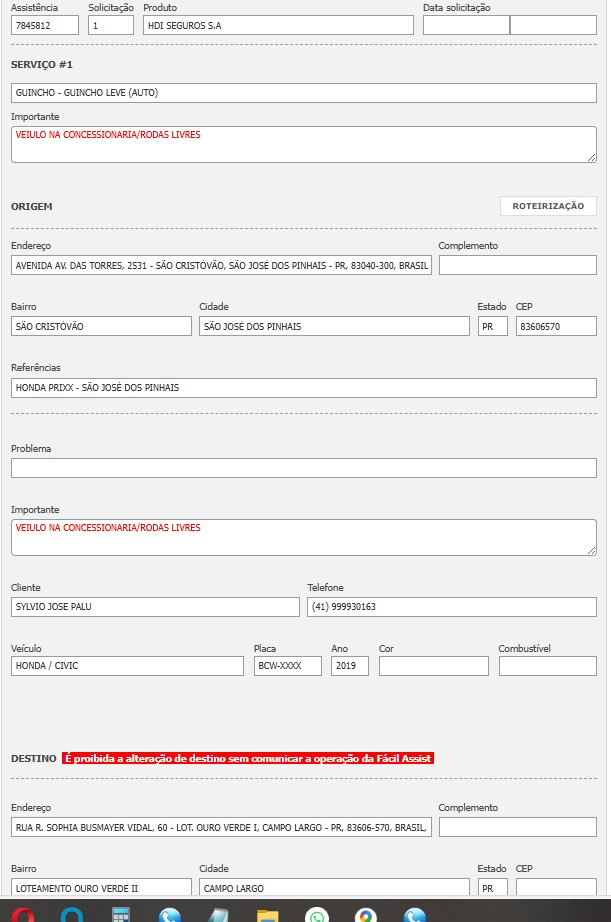Click the origin Endereço field (Avenida das Torres)
The width and height of the screenshot is (611, 922).
(221, 265)
